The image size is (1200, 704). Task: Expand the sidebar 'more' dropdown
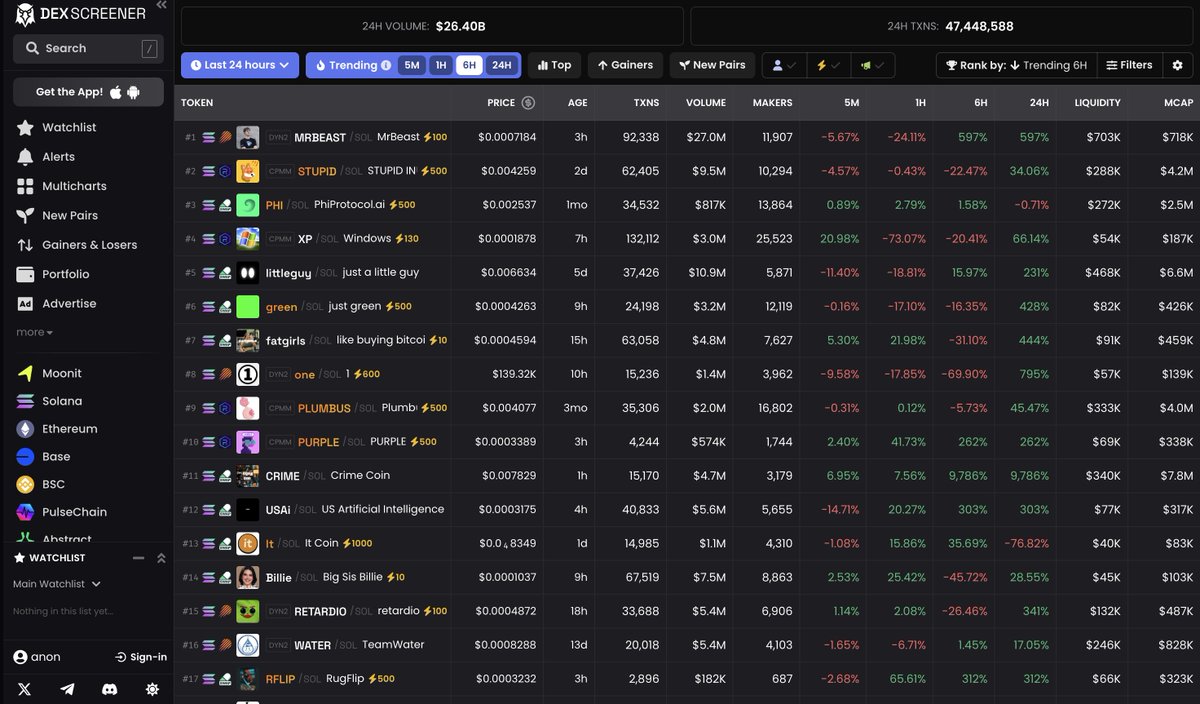34,332
